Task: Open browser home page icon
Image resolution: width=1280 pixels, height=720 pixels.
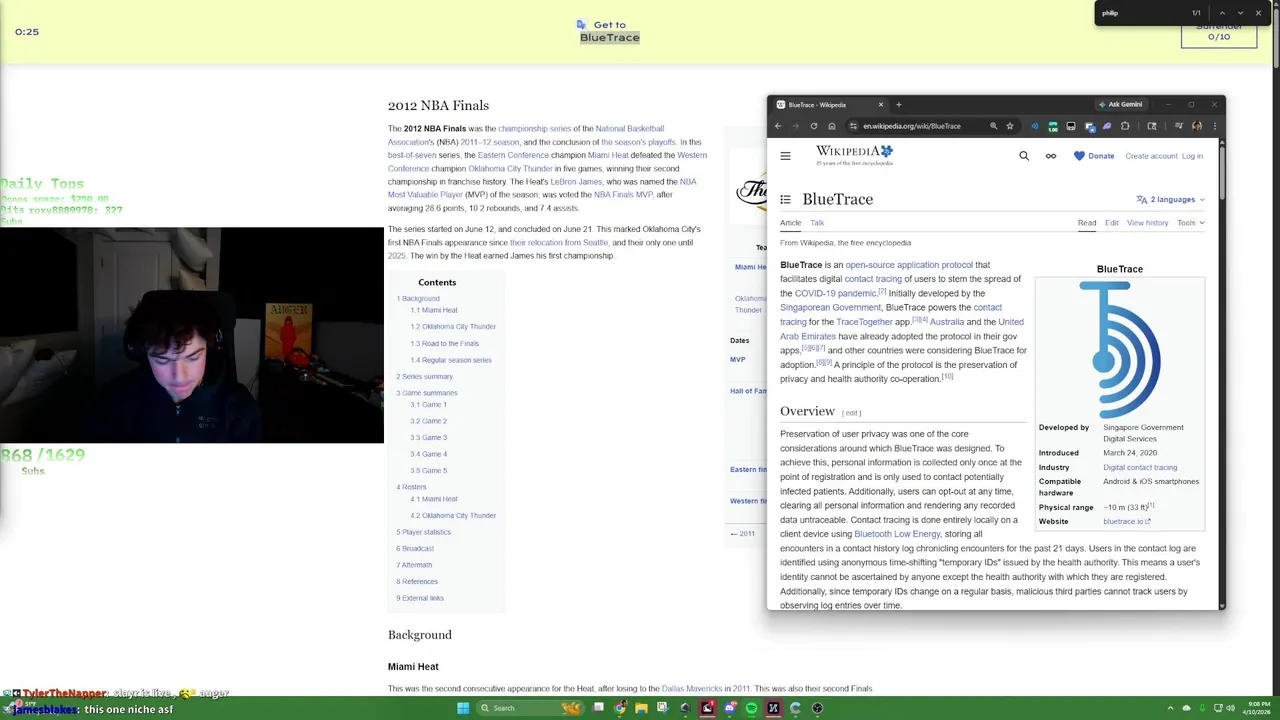Action: tap(831, 126)
